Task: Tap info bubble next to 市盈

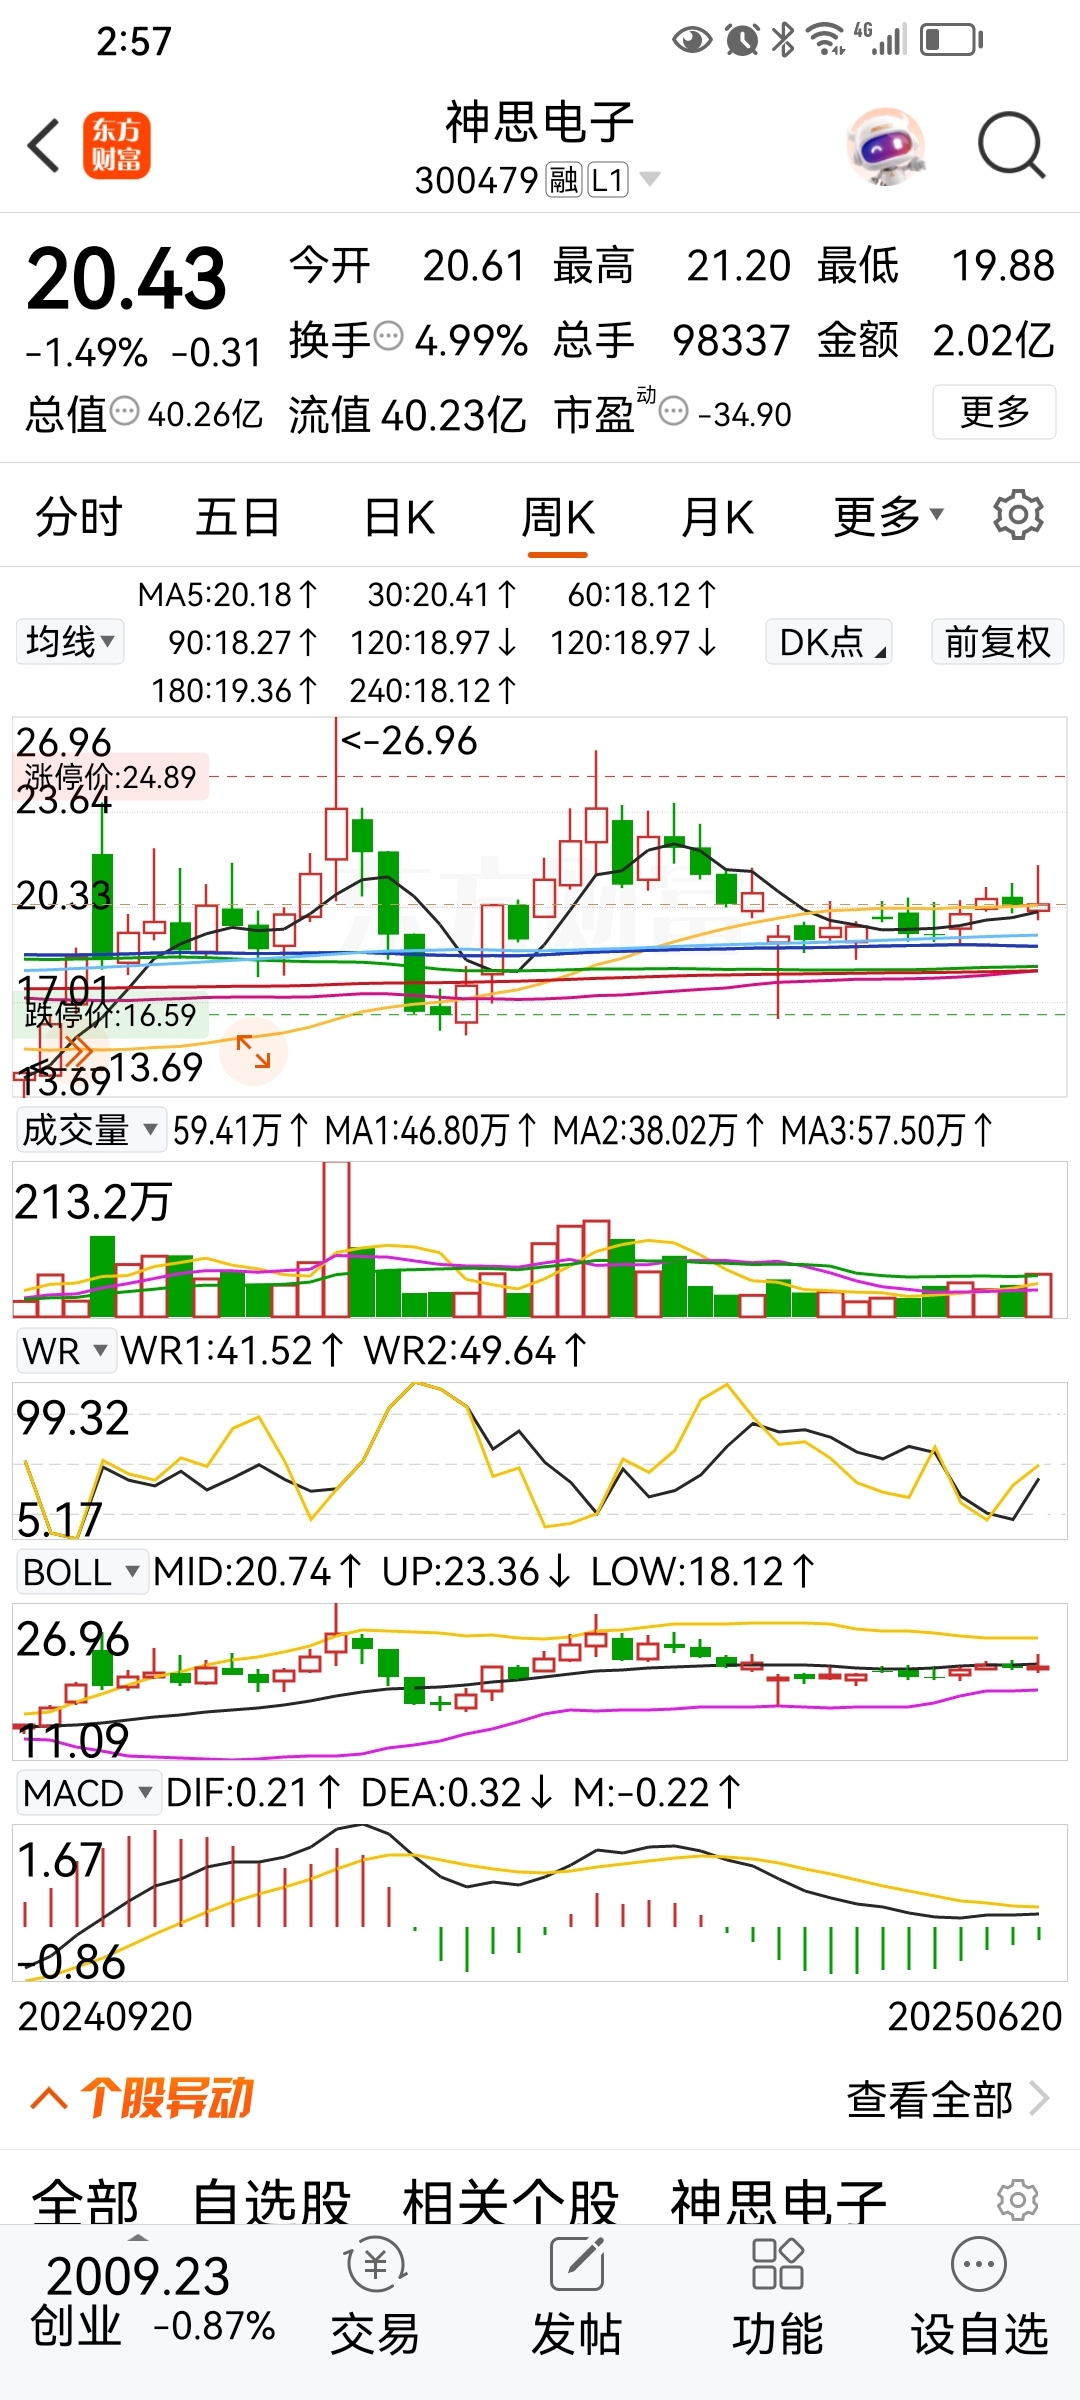Action: click(x=674, y=411)
